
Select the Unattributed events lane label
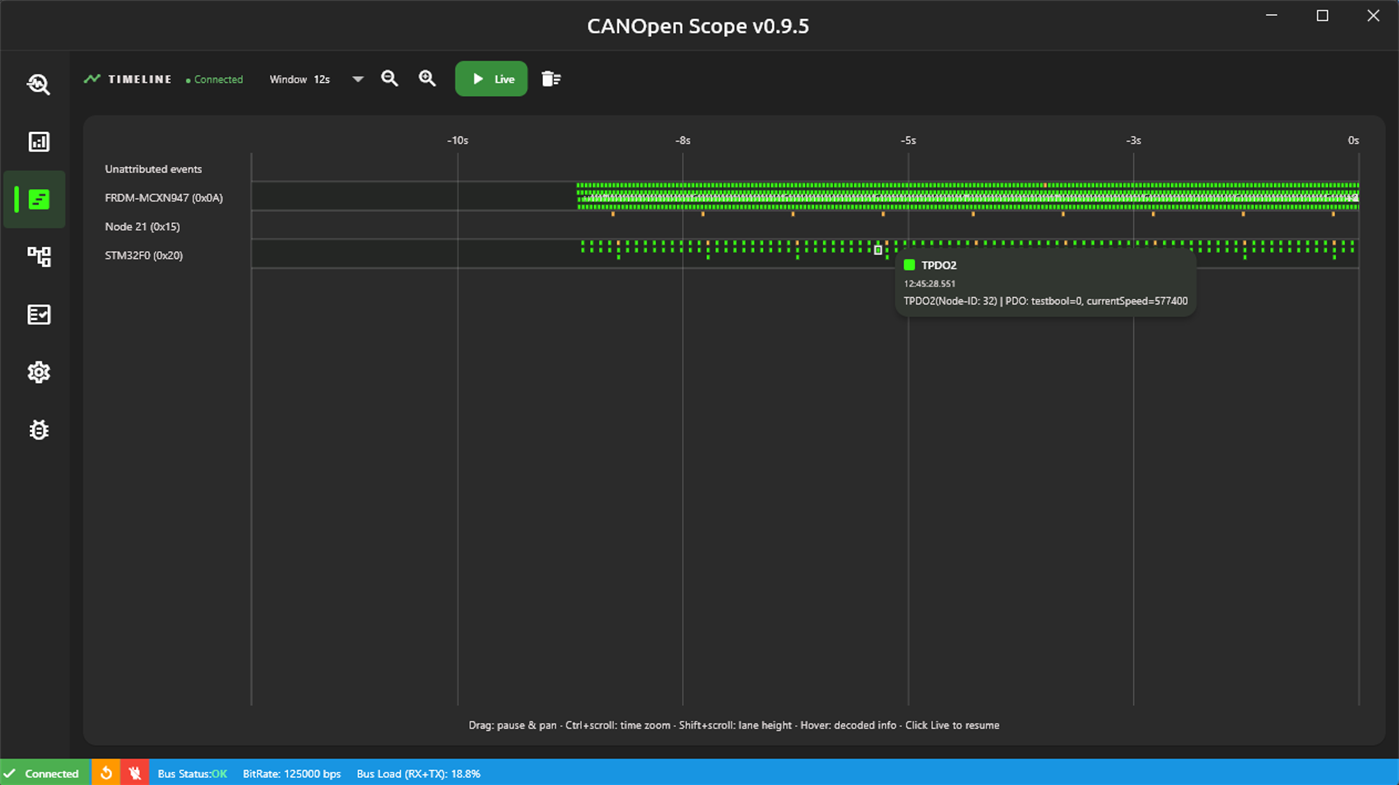(x=153, y=169)
